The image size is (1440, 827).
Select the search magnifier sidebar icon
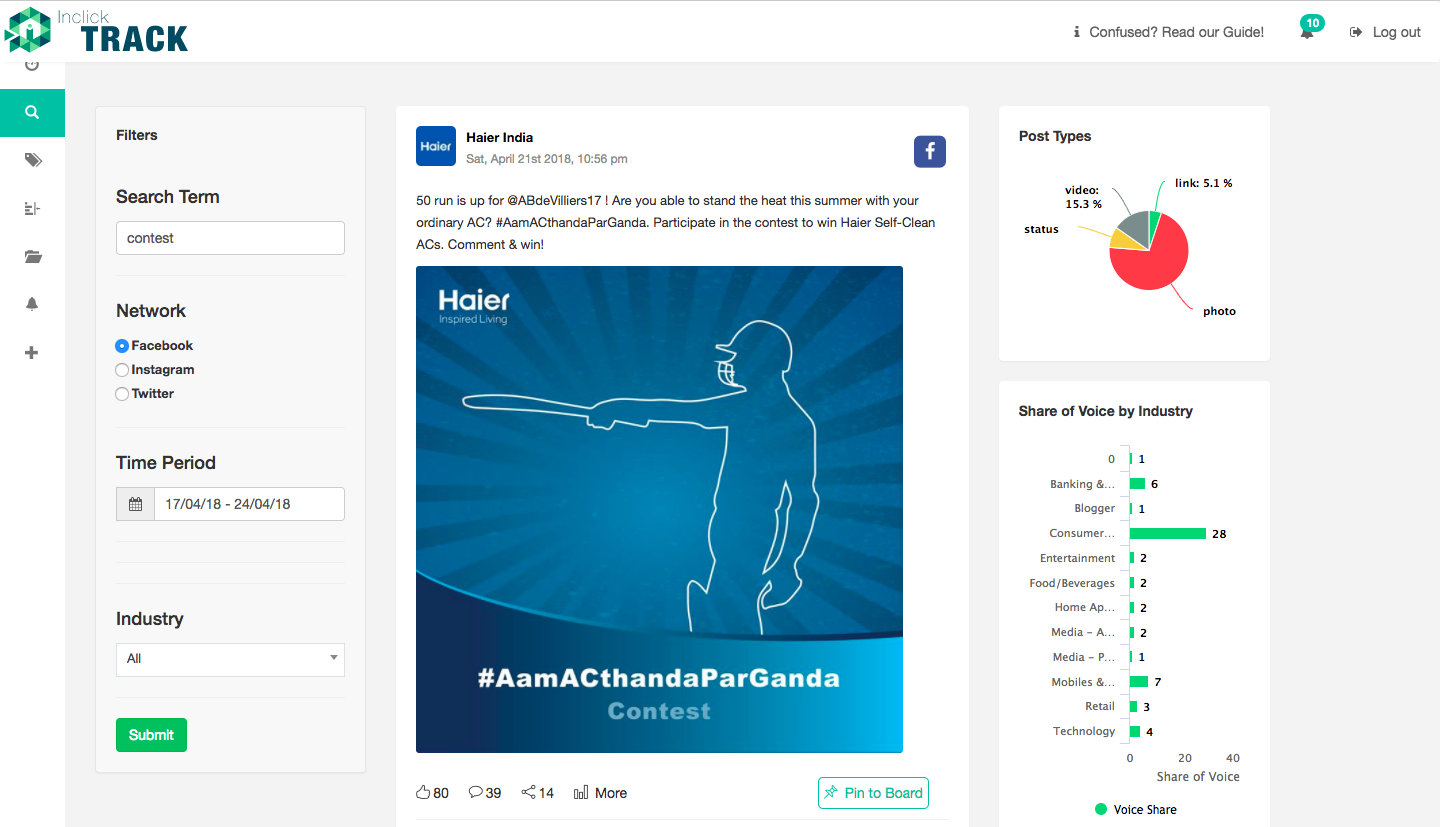[x=32, y=112]
